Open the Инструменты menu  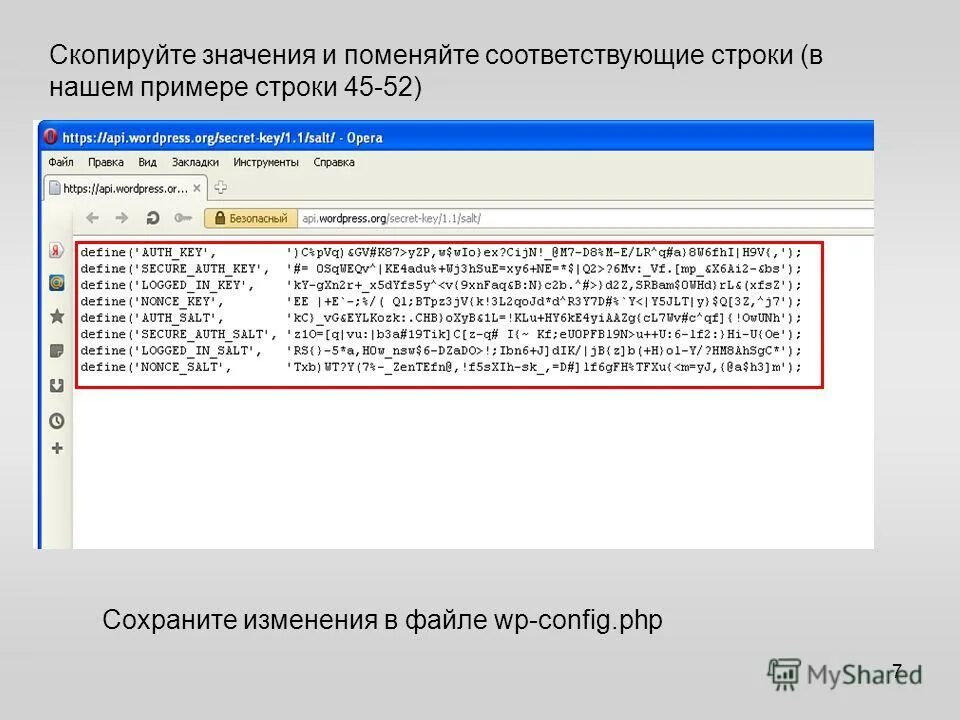(266, 161)
